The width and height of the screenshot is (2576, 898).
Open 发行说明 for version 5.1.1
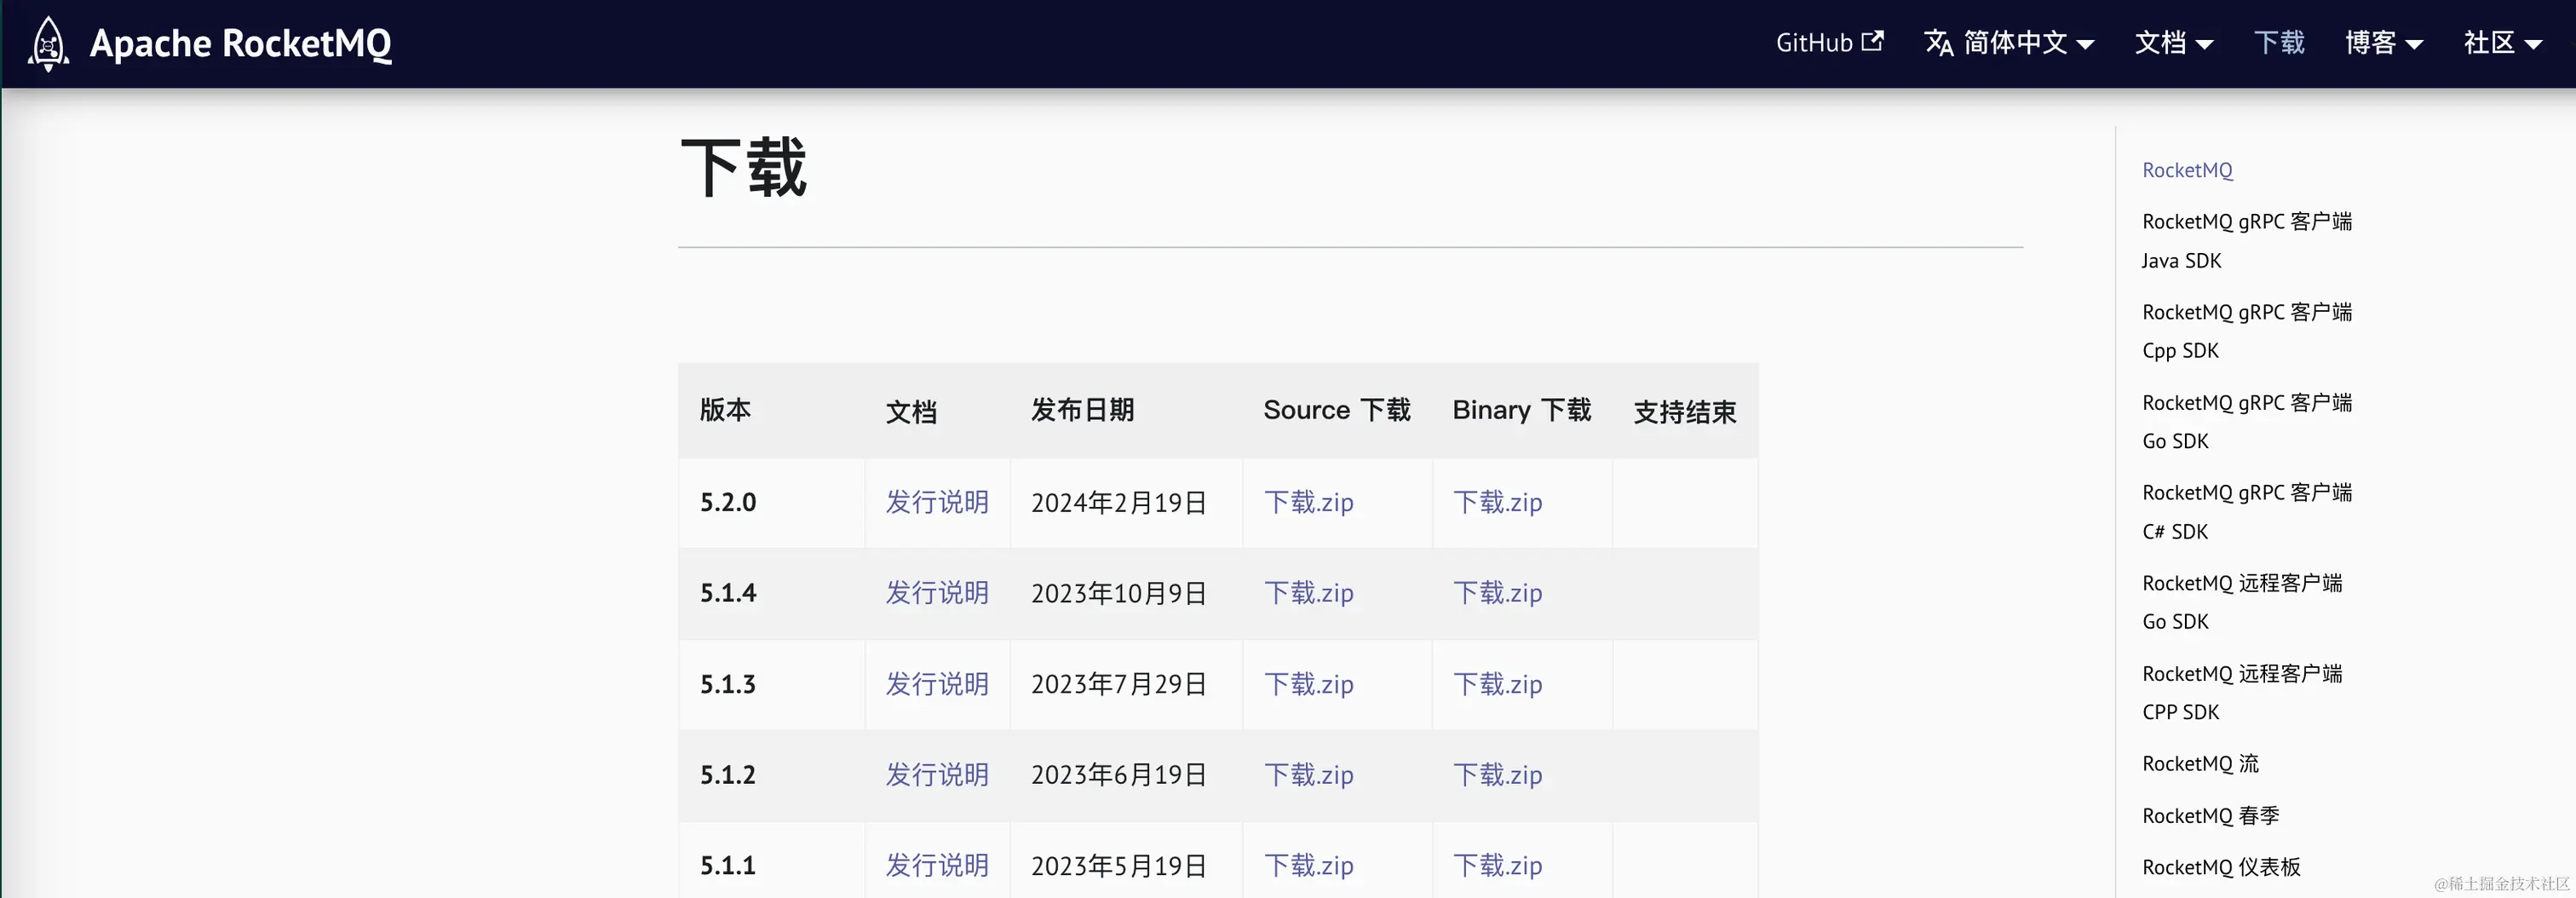click(937, 865)
